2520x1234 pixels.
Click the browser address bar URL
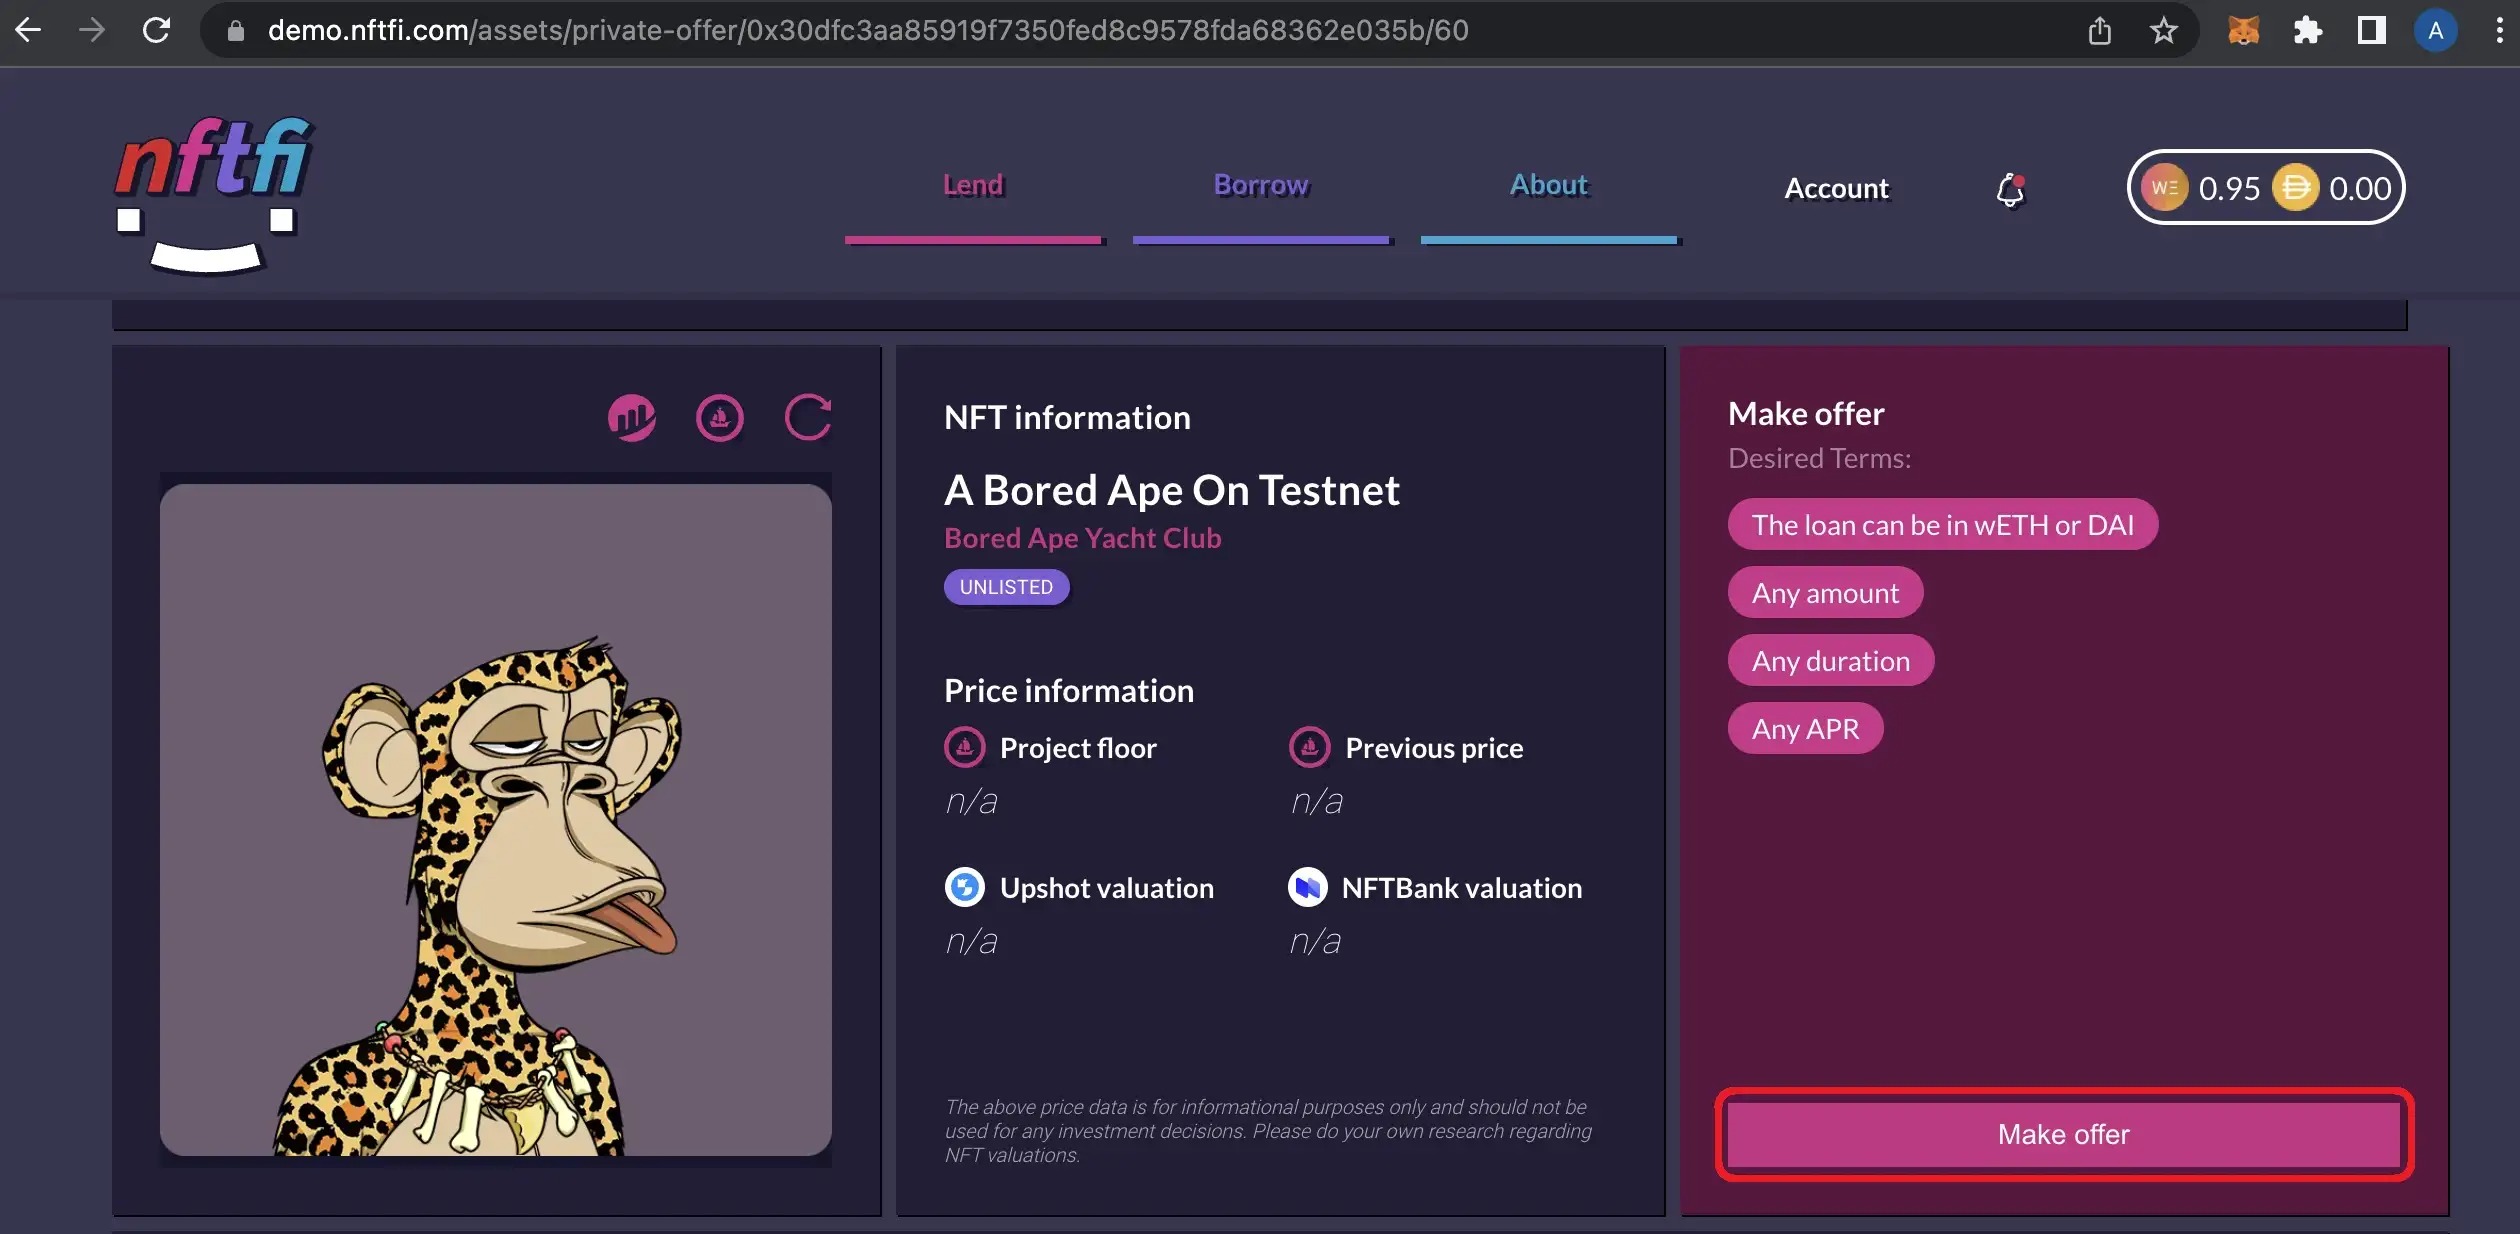[868, 31]
